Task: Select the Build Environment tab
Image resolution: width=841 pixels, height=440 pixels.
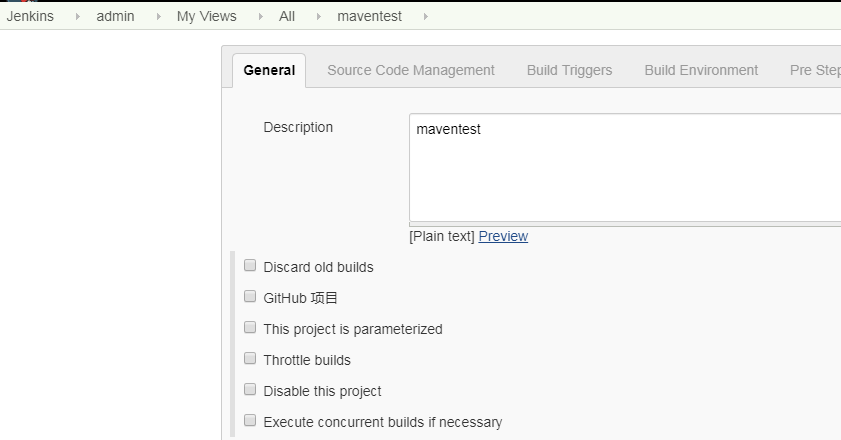Action: click(701, 70)
